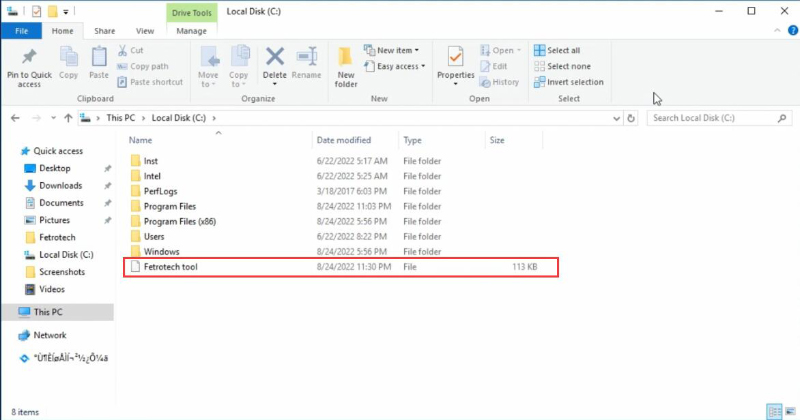Click the Open ribbon command
This screenshot has height=420, width=800.
[x=500, y=50]
